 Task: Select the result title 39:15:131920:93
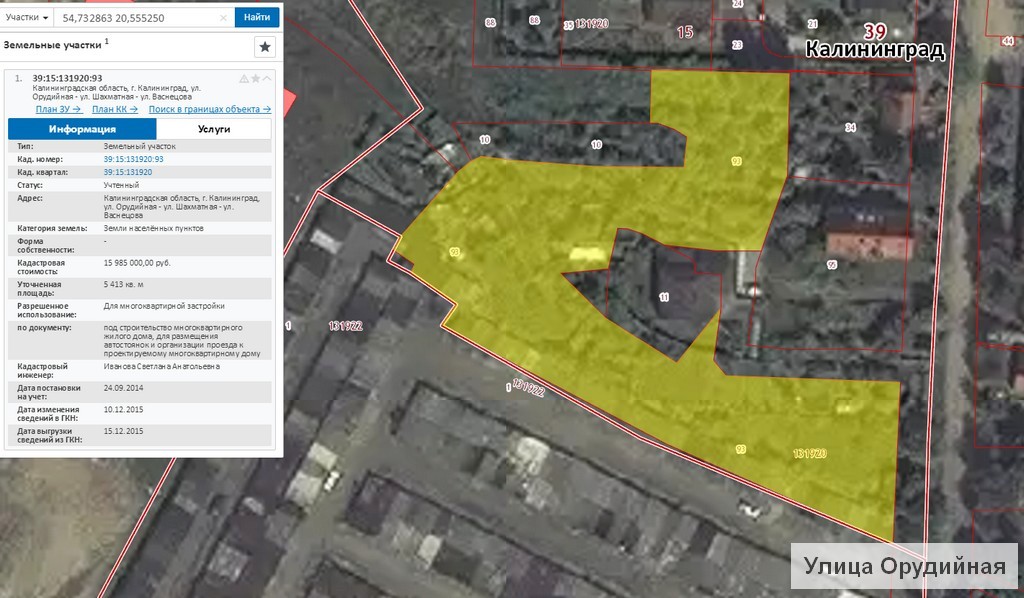(x=67, y=77)
